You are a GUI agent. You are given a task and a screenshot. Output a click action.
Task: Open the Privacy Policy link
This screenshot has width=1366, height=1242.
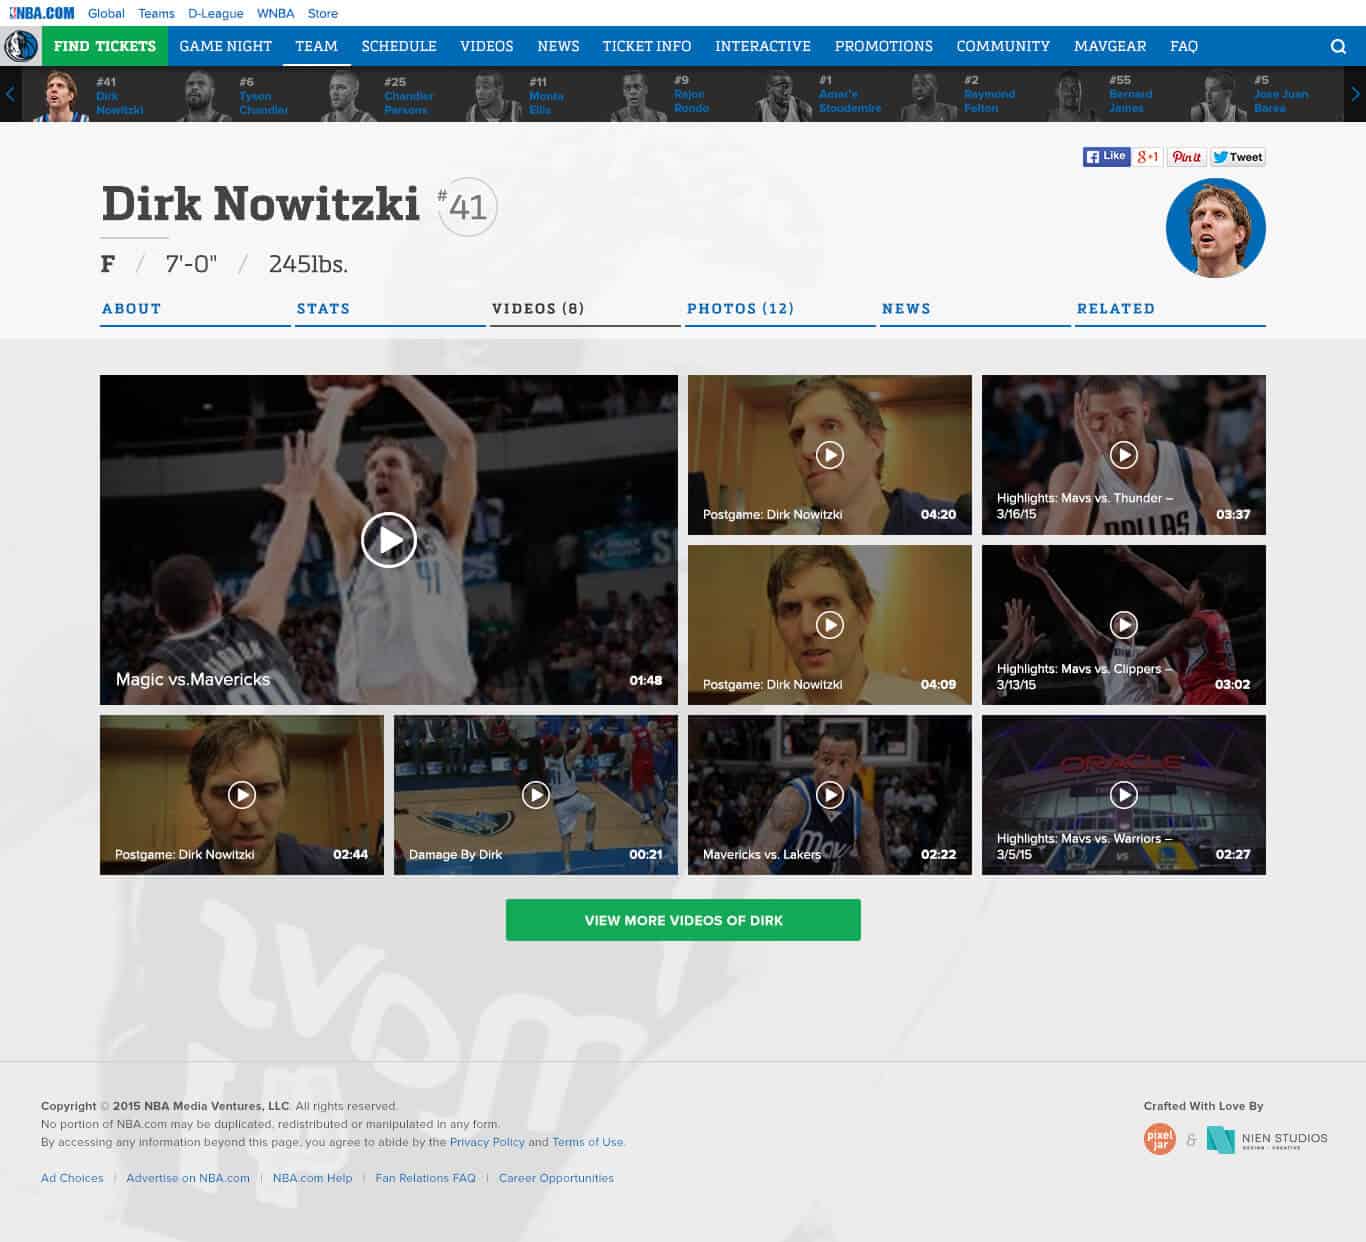487,1142
